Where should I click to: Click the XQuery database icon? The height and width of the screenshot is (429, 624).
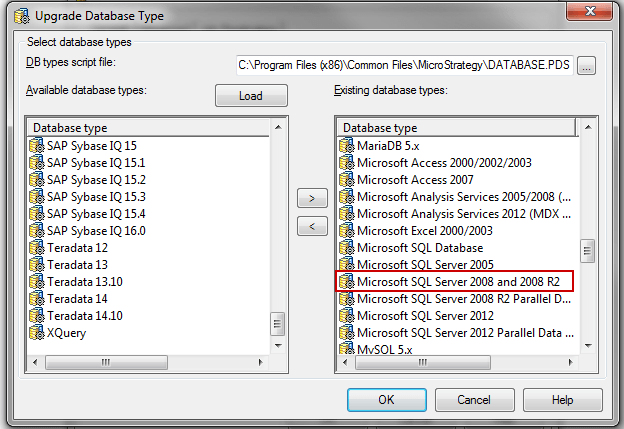[37, 332]
